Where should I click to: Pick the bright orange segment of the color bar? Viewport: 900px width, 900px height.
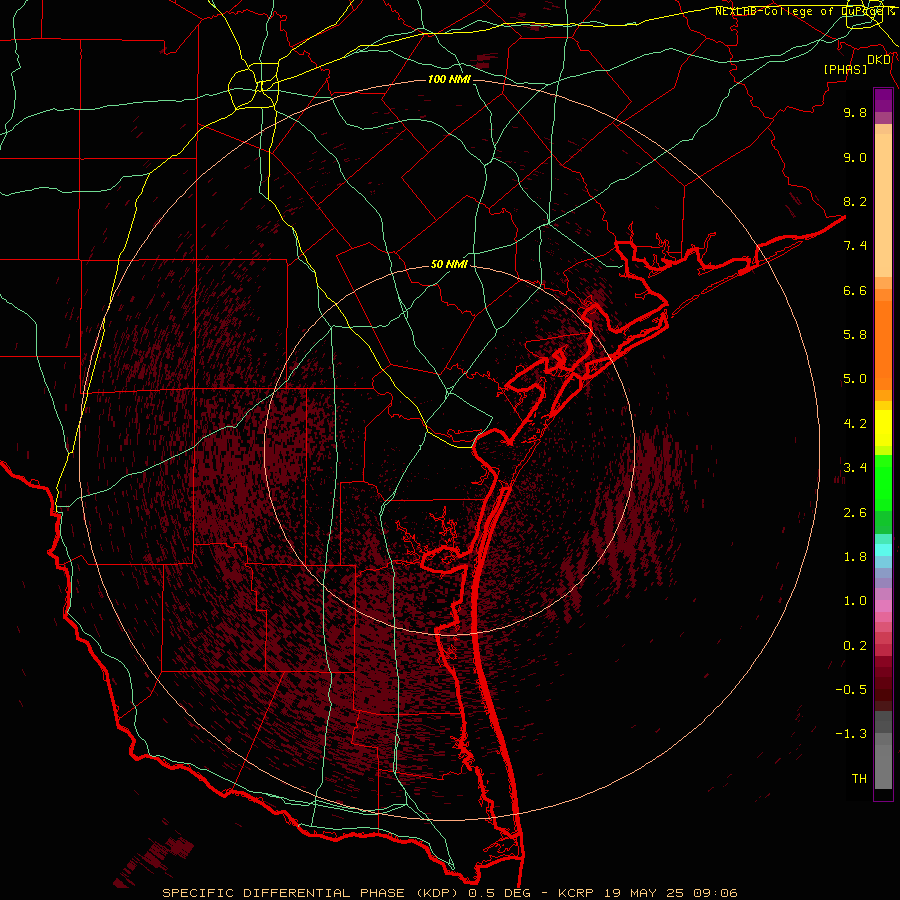(x=883, y=346)
